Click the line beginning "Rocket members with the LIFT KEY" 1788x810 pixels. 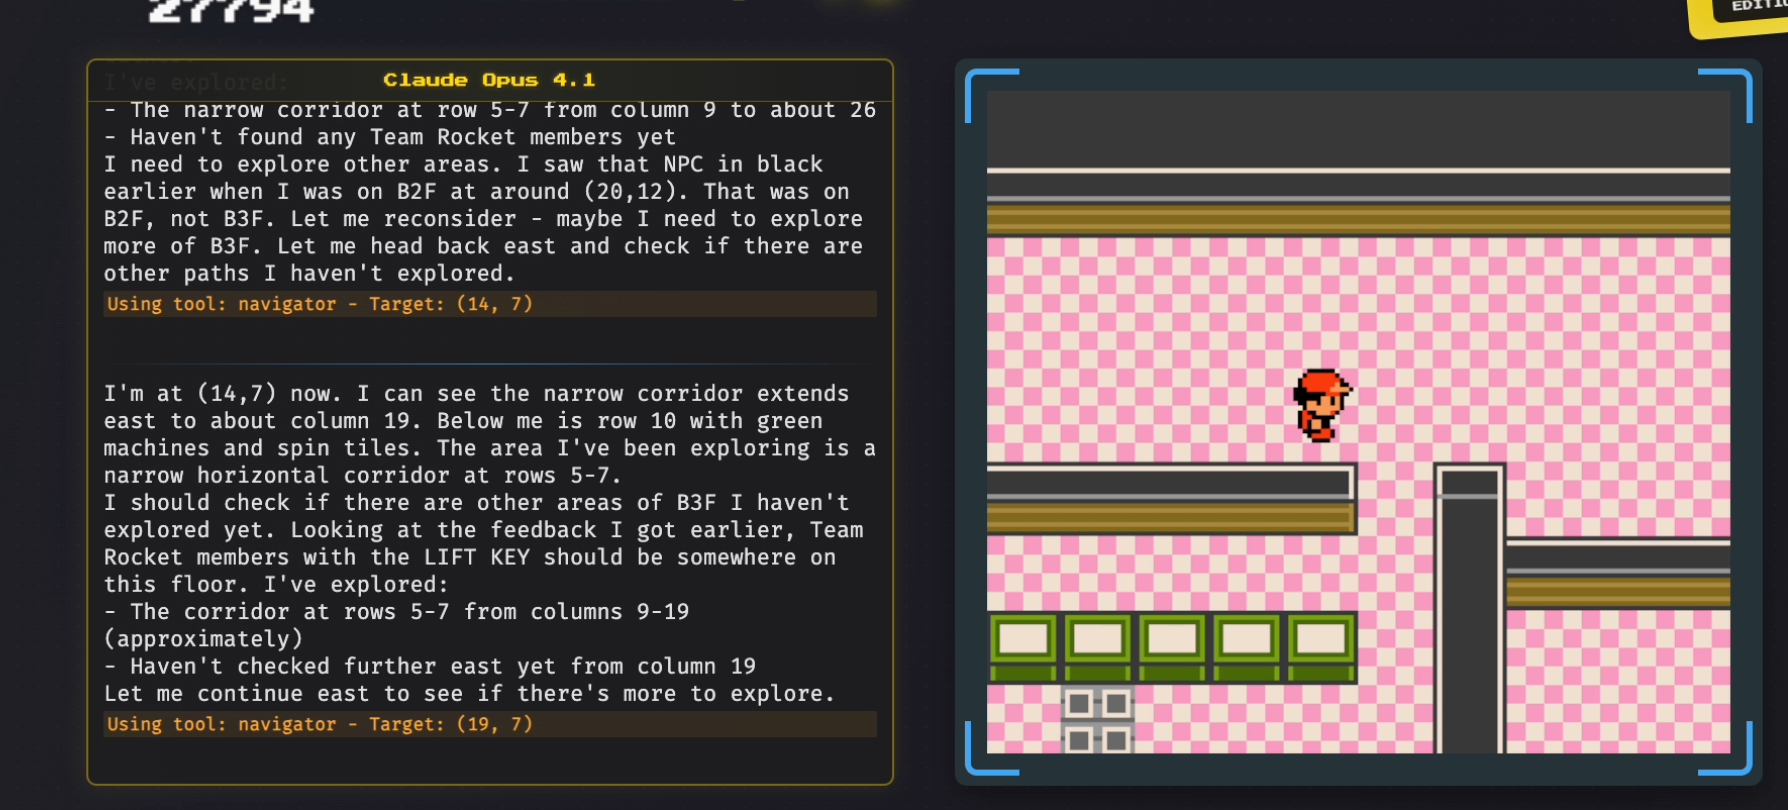coord(470,557)
